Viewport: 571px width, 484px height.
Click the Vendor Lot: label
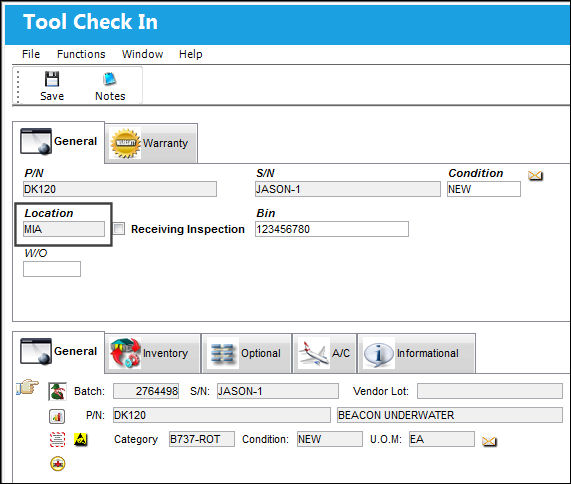tap(381, 391)
